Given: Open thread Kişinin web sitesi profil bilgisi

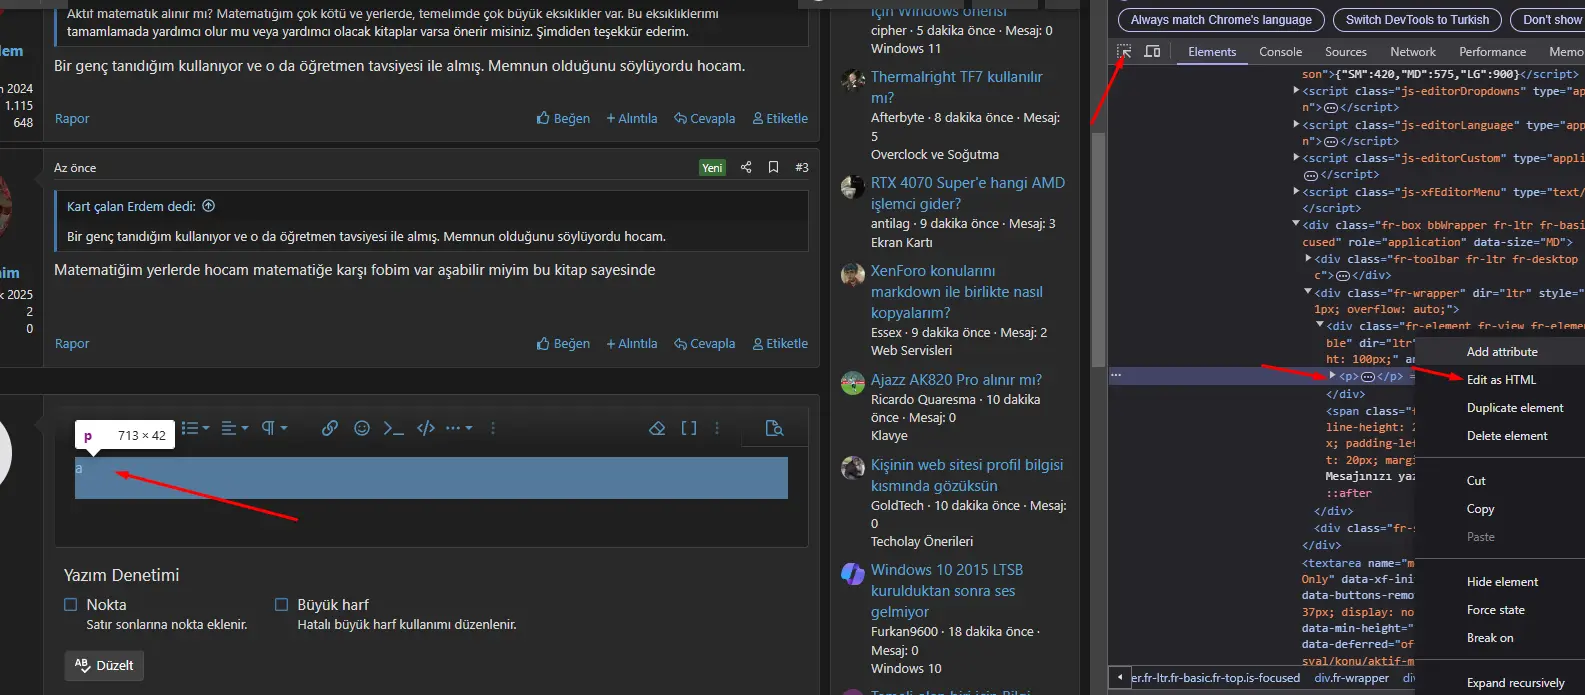Looking at the screenshot, I should [967, 475].
